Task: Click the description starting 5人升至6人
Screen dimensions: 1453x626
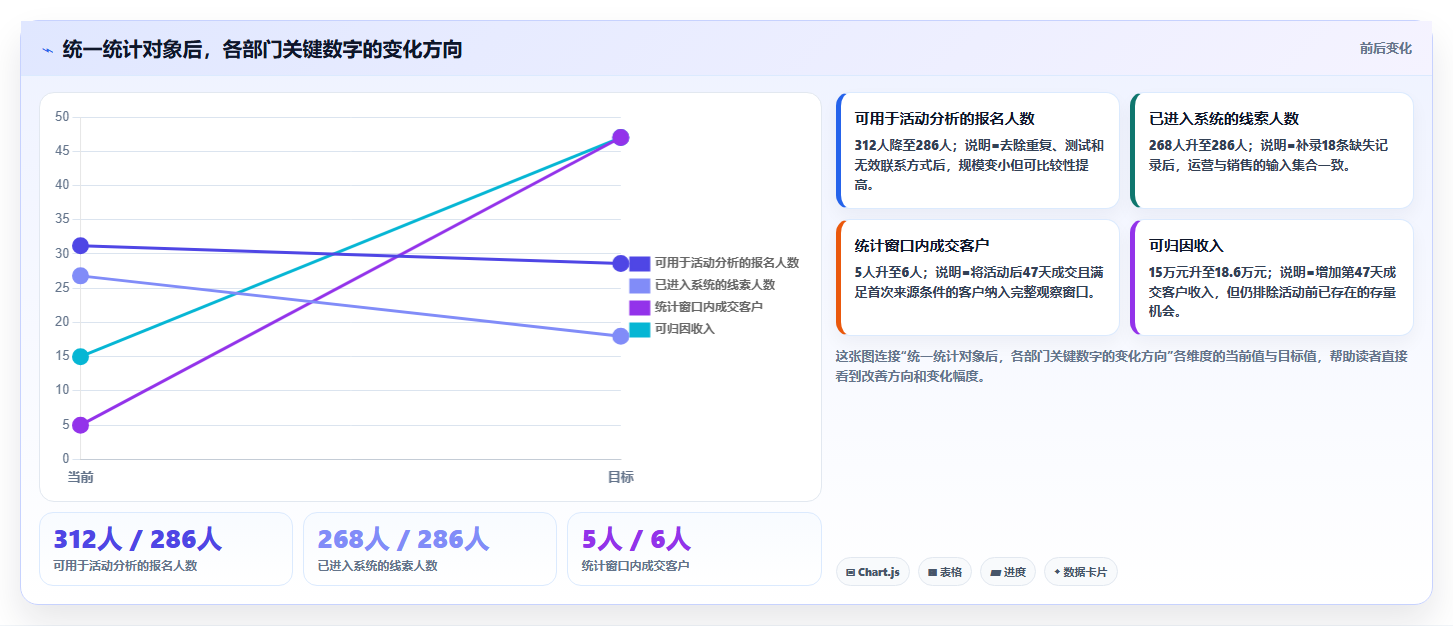Action: (x=979, y=282)
